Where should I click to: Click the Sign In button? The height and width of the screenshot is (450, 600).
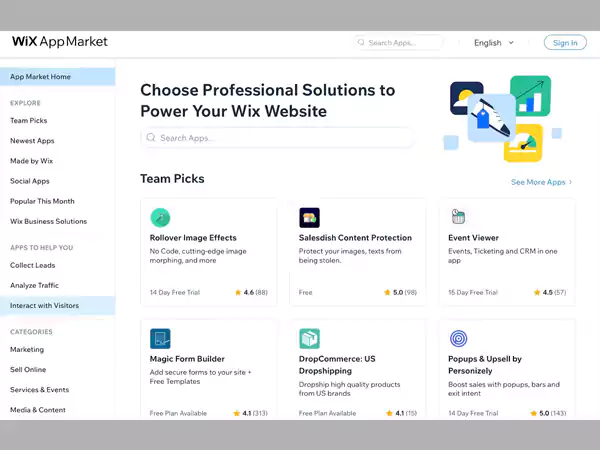click(565, 42)
